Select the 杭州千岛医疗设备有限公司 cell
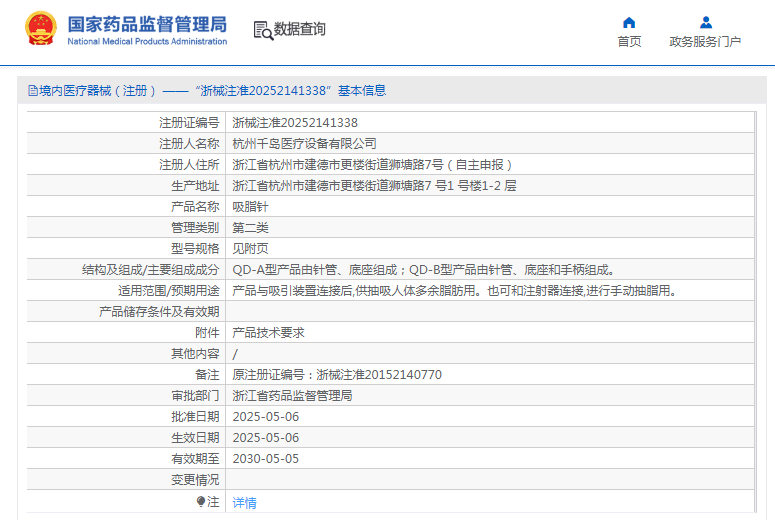 (304, 143)
